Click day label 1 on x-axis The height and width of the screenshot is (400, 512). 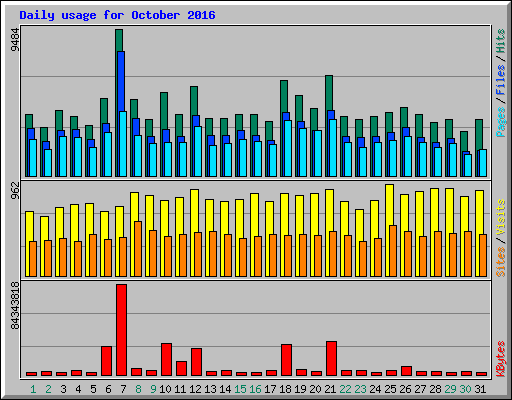[x=33, y=389]
